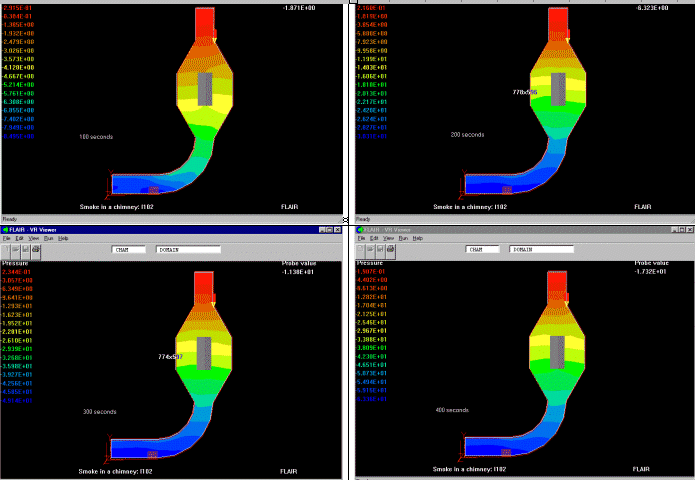Open the File menu in bottom-left VR Viewer

coord(6,238)
